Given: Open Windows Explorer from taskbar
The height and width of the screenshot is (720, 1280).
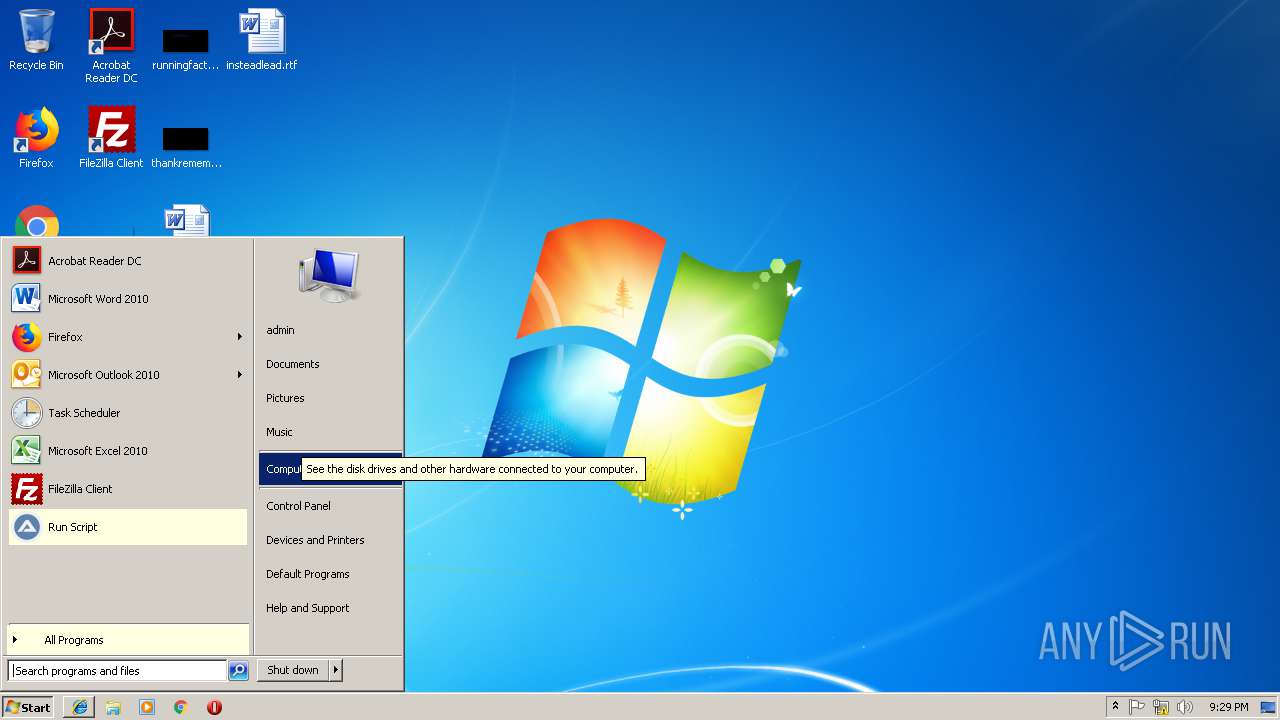Looking at the screenshot, I should [x=113, y=707].
